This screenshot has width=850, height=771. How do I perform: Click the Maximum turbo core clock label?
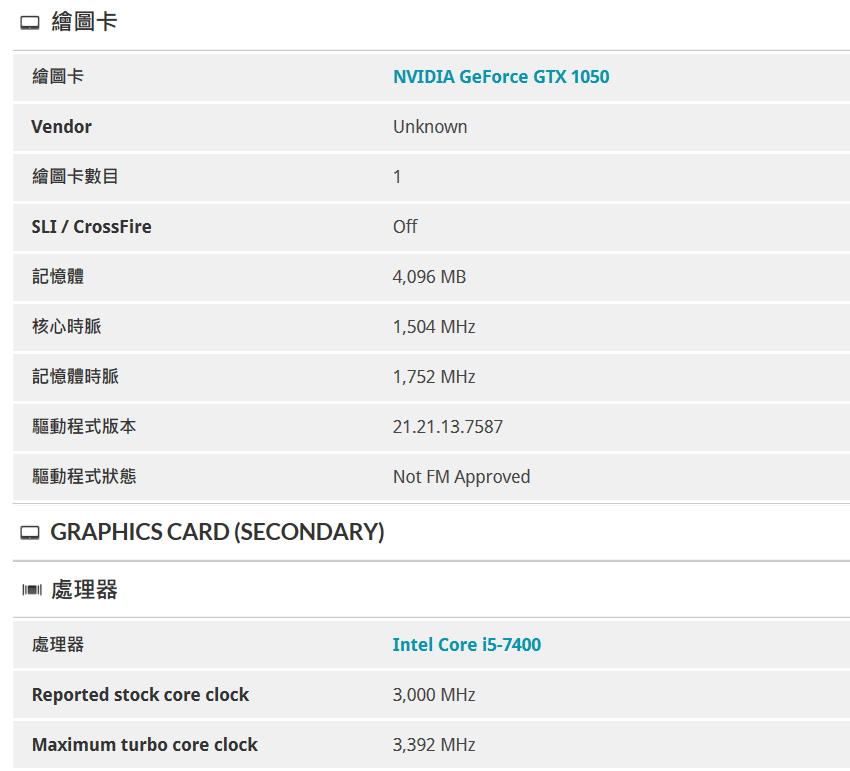pyautogui.click(x=145, y=745)
